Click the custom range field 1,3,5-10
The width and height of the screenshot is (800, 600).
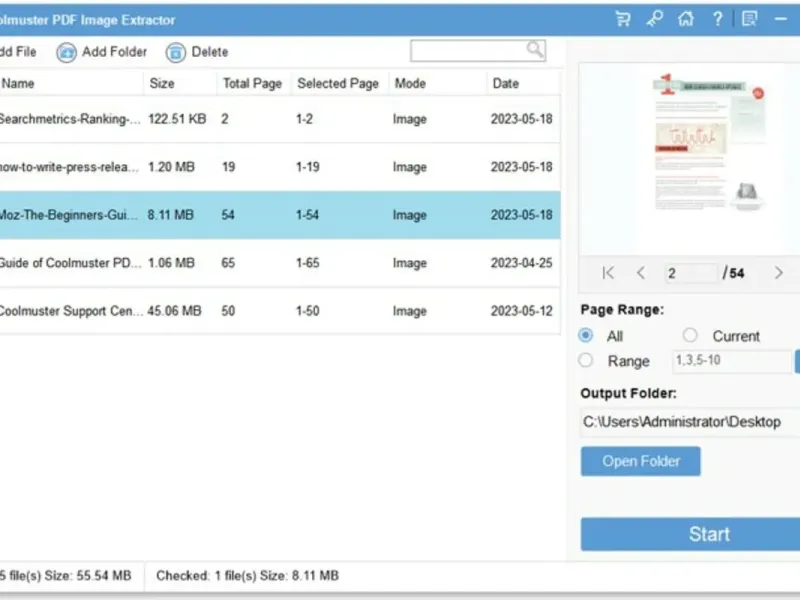click(732, 361)
